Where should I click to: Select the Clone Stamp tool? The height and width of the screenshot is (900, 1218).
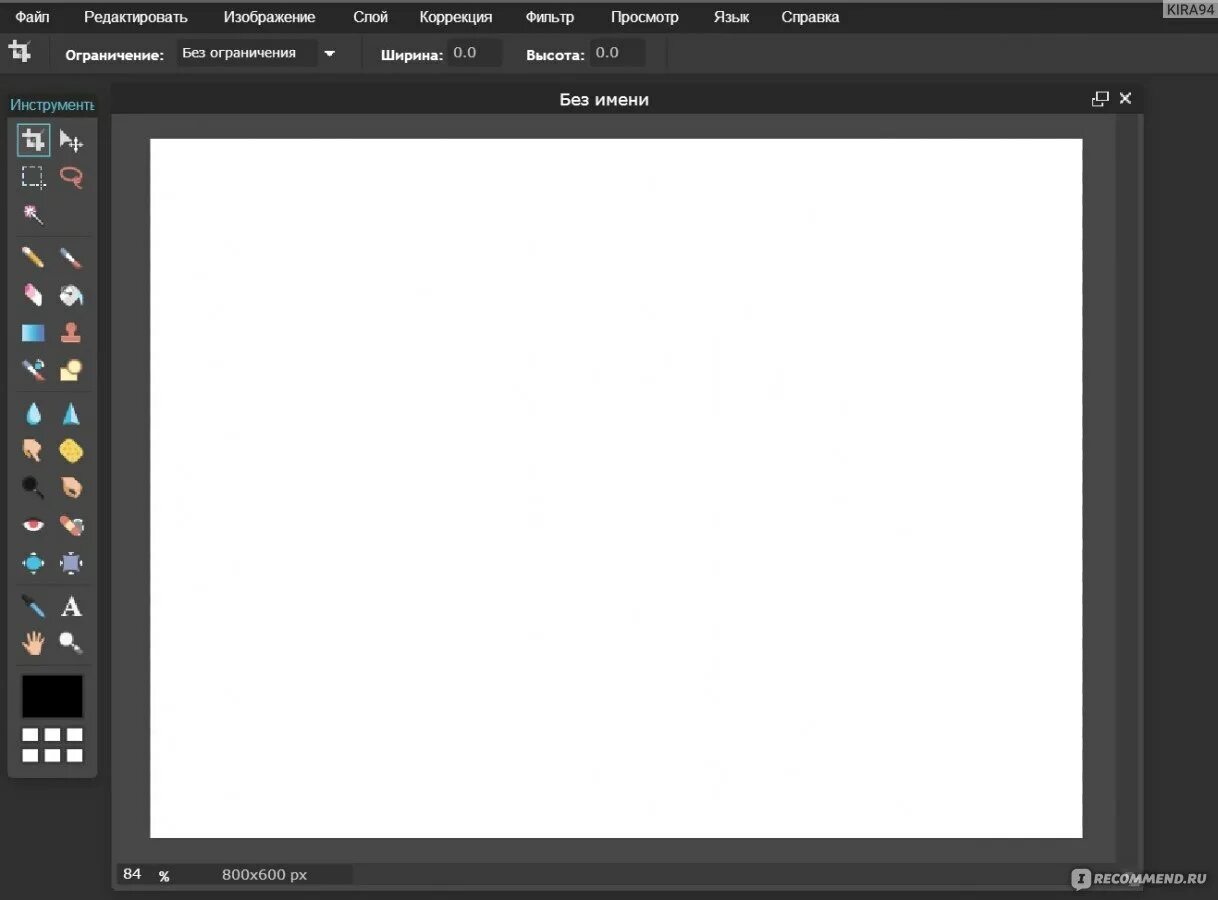coord(71,332)
